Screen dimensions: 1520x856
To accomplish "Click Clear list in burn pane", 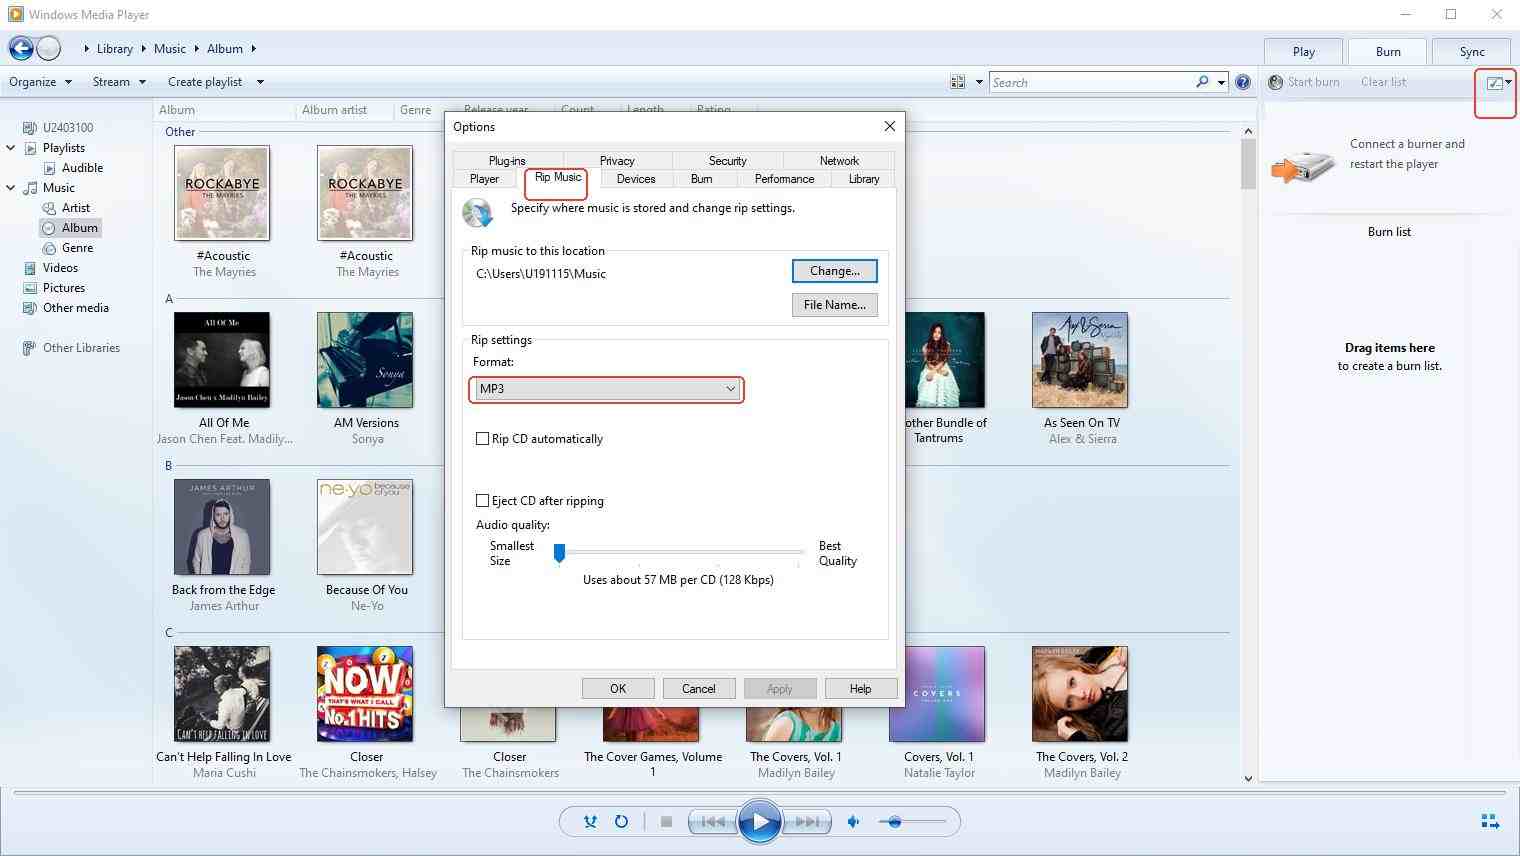I will pyautogui.click(x=1383, y=82).
